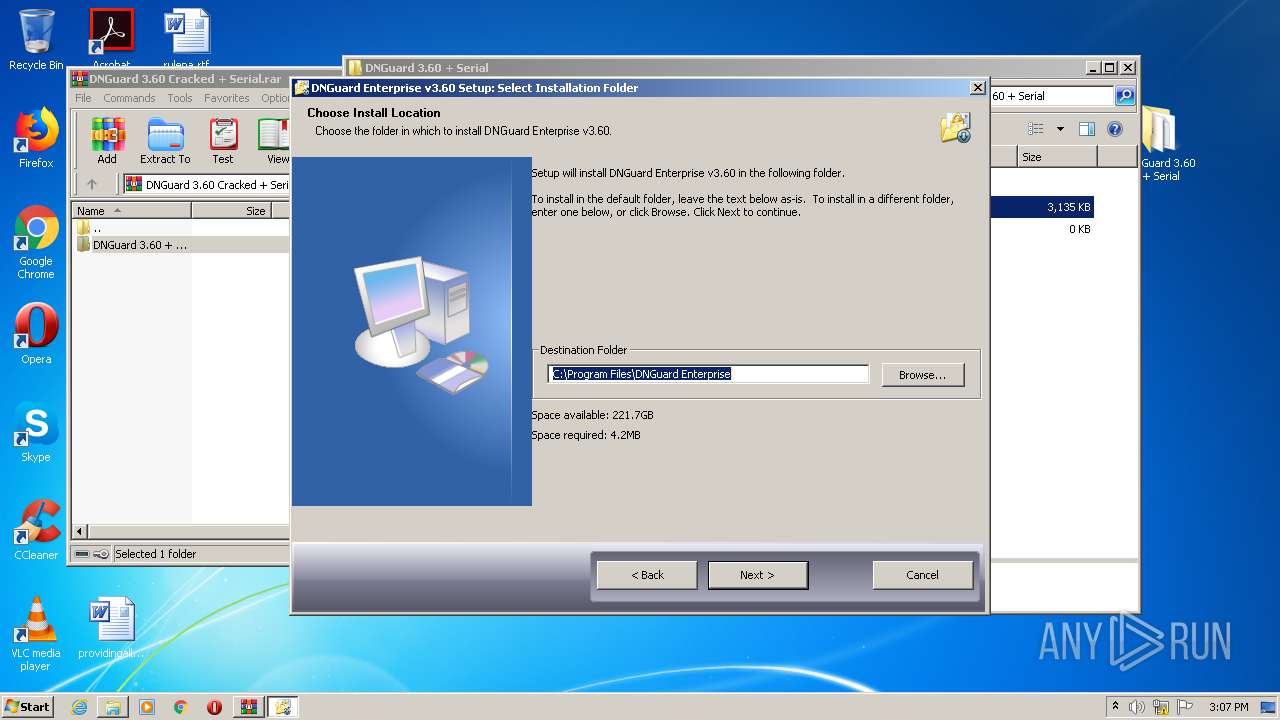The image size is (1280, 720).
Task: Open CCleaner desktop shortcut
Action: pos(36,530)
